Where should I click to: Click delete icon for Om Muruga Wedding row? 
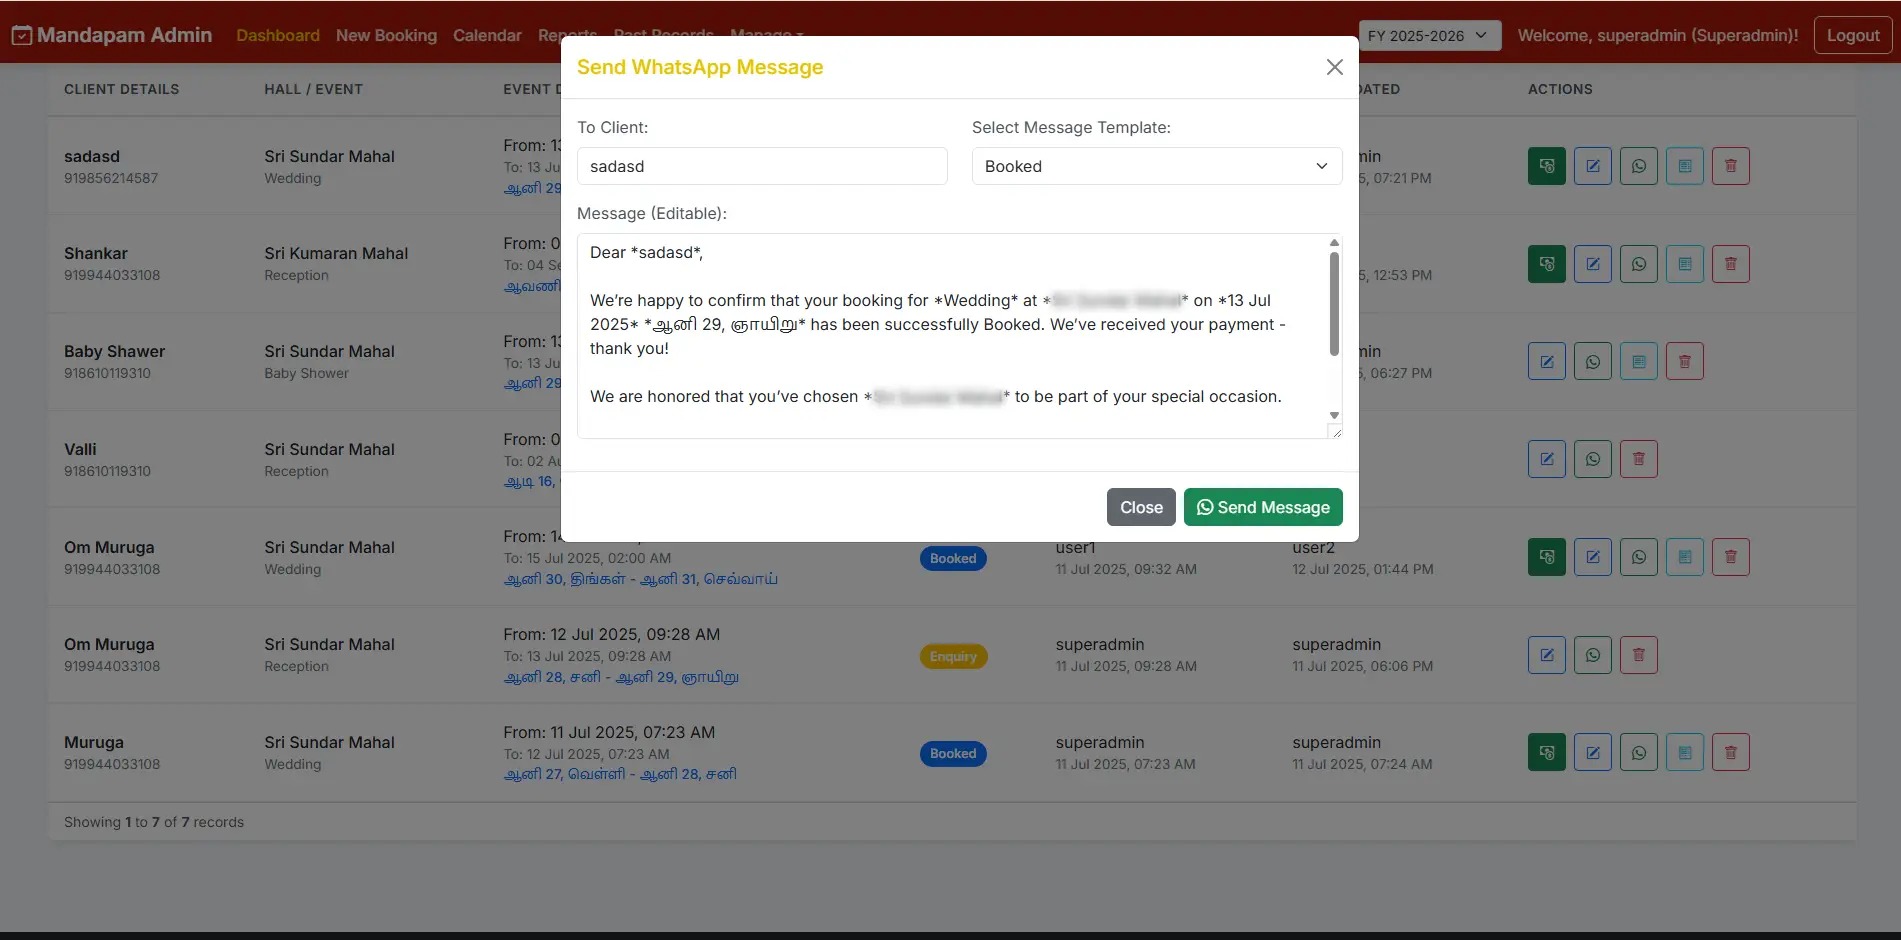[x=1730, y=557]
